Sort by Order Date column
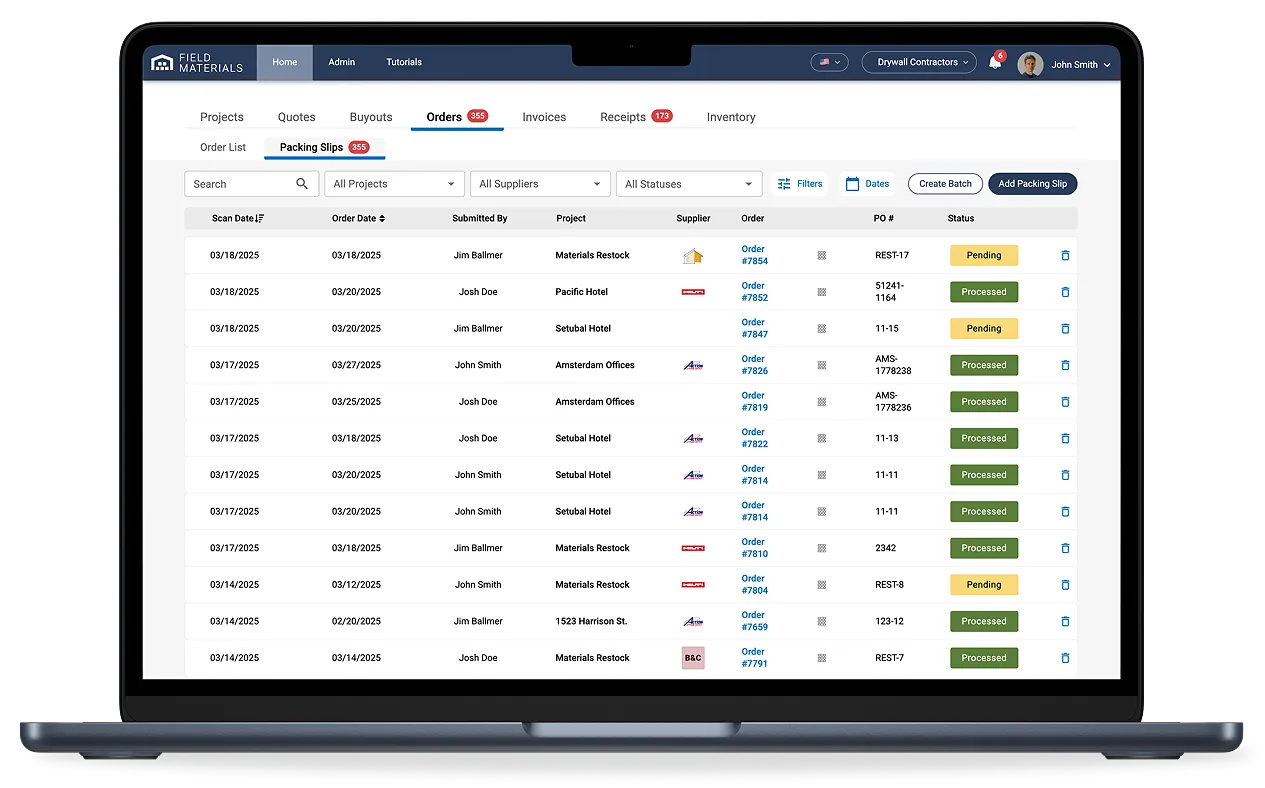The image size is (1265, 788). 358,218
